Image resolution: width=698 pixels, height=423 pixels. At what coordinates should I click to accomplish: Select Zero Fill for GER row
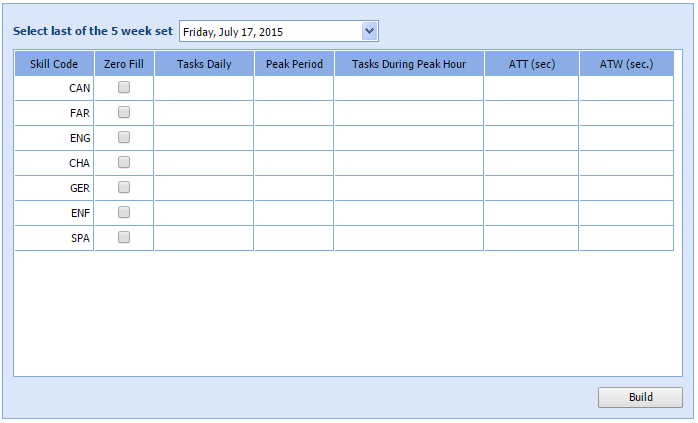tap(124, 188)
